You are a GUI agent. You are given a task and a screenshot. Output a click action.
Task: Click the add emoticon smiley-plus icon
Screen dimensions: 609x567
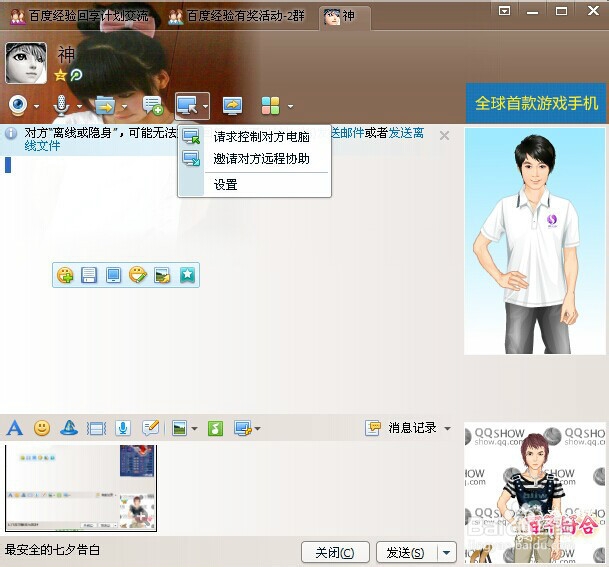tap(65, 275)
